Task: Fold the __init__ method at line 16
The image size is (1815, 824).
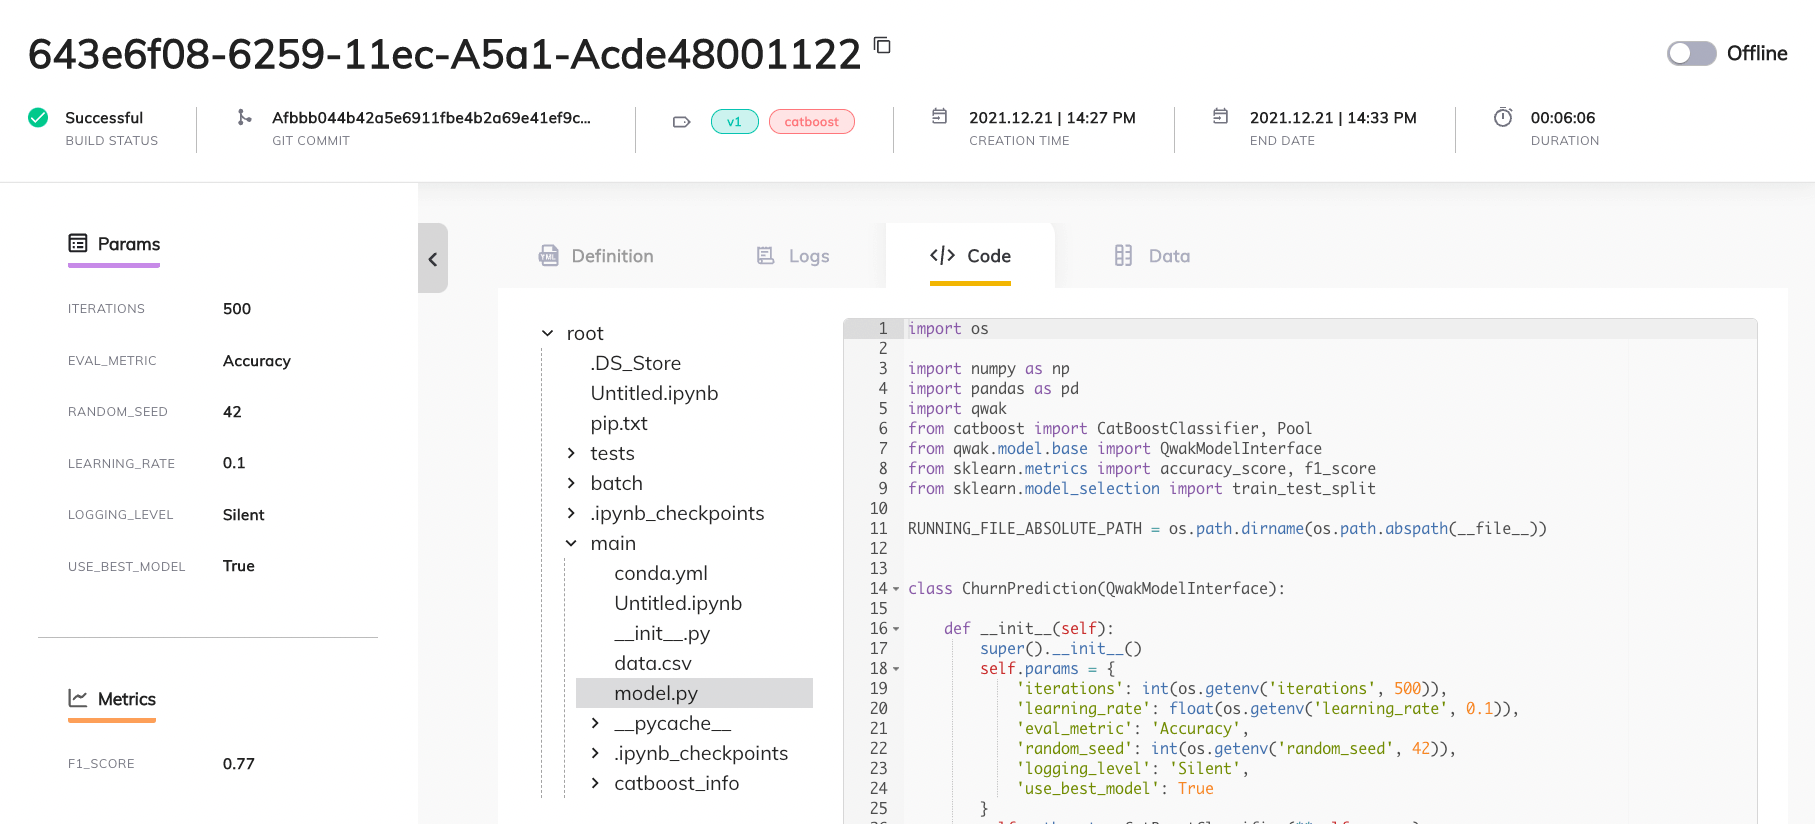Action: coord(896,629)
